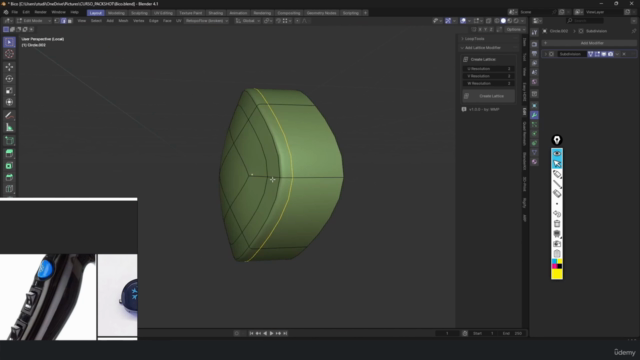Screen dimensions: 640x360
Task: Switch to wireframe viewport shading
Action: (x=497, y=21)
